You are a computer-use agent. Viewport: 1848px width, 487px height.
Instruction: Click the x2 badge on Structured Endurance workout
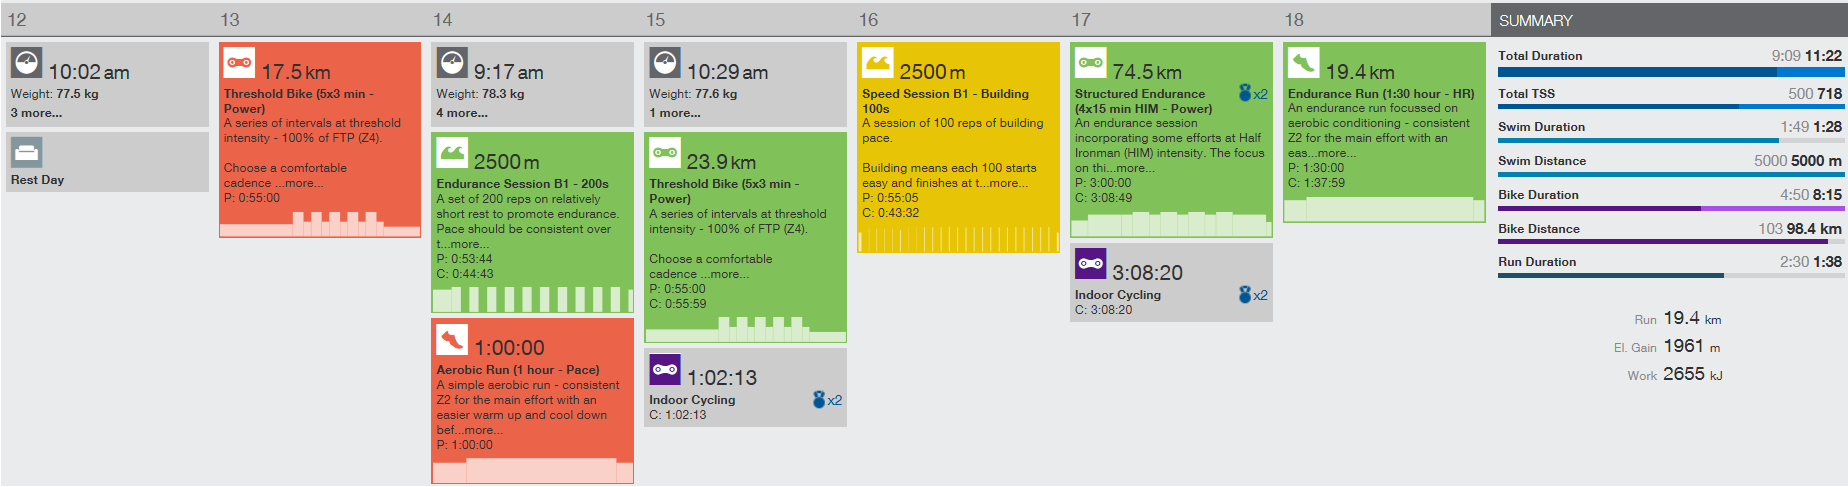pos(1253,94)
